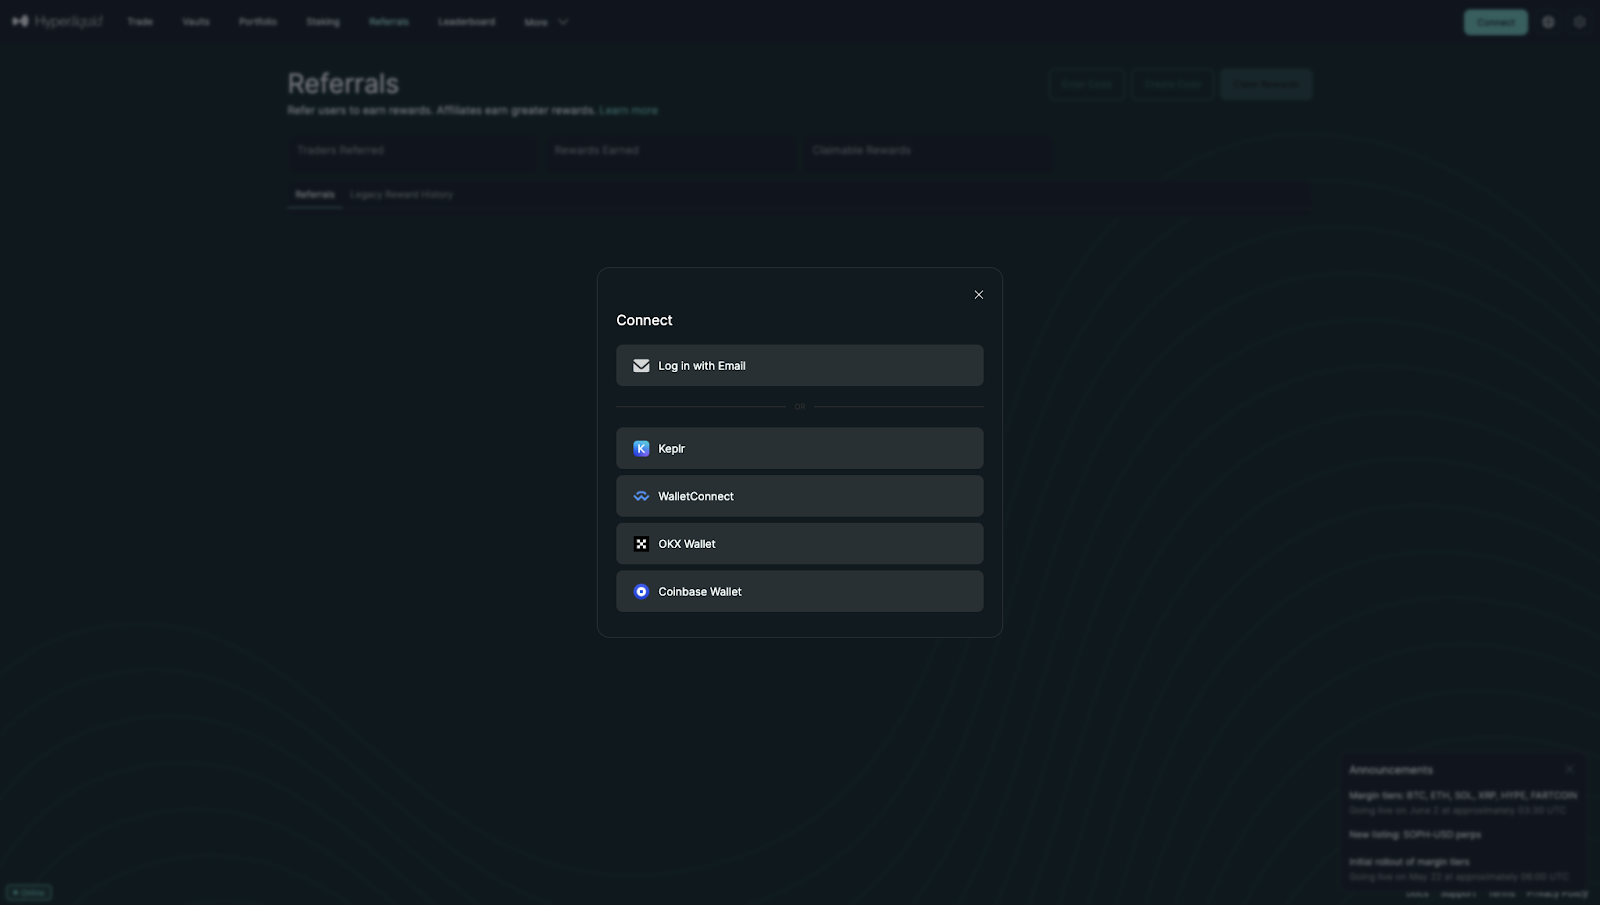Select the Referrals tab
1600x905 pixels.
click(315, 194)
